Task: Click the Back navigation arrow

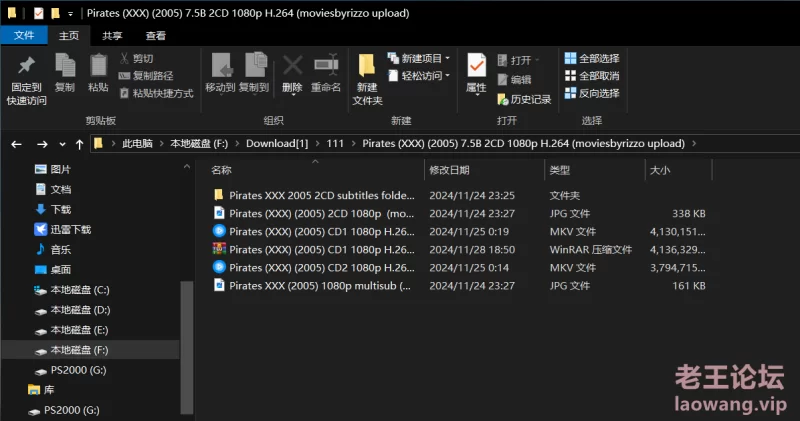Action: coord(16,144)
